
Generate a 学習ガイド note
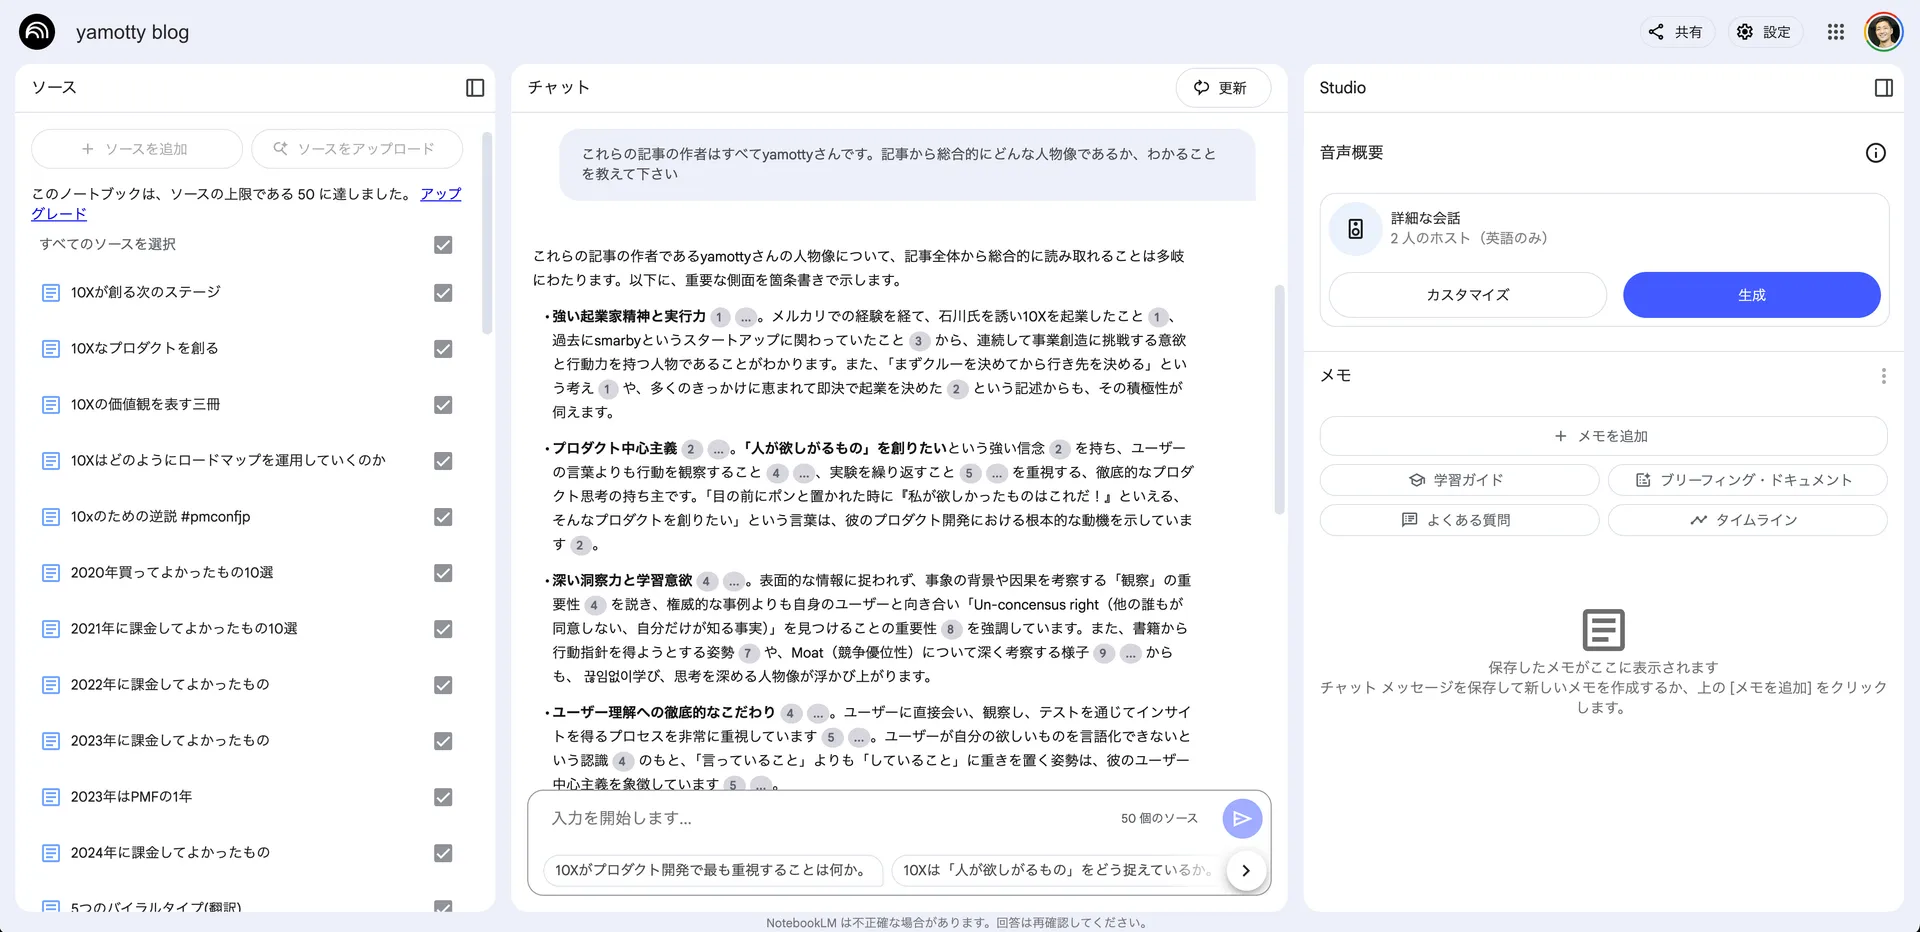[x=1458, y=479]
